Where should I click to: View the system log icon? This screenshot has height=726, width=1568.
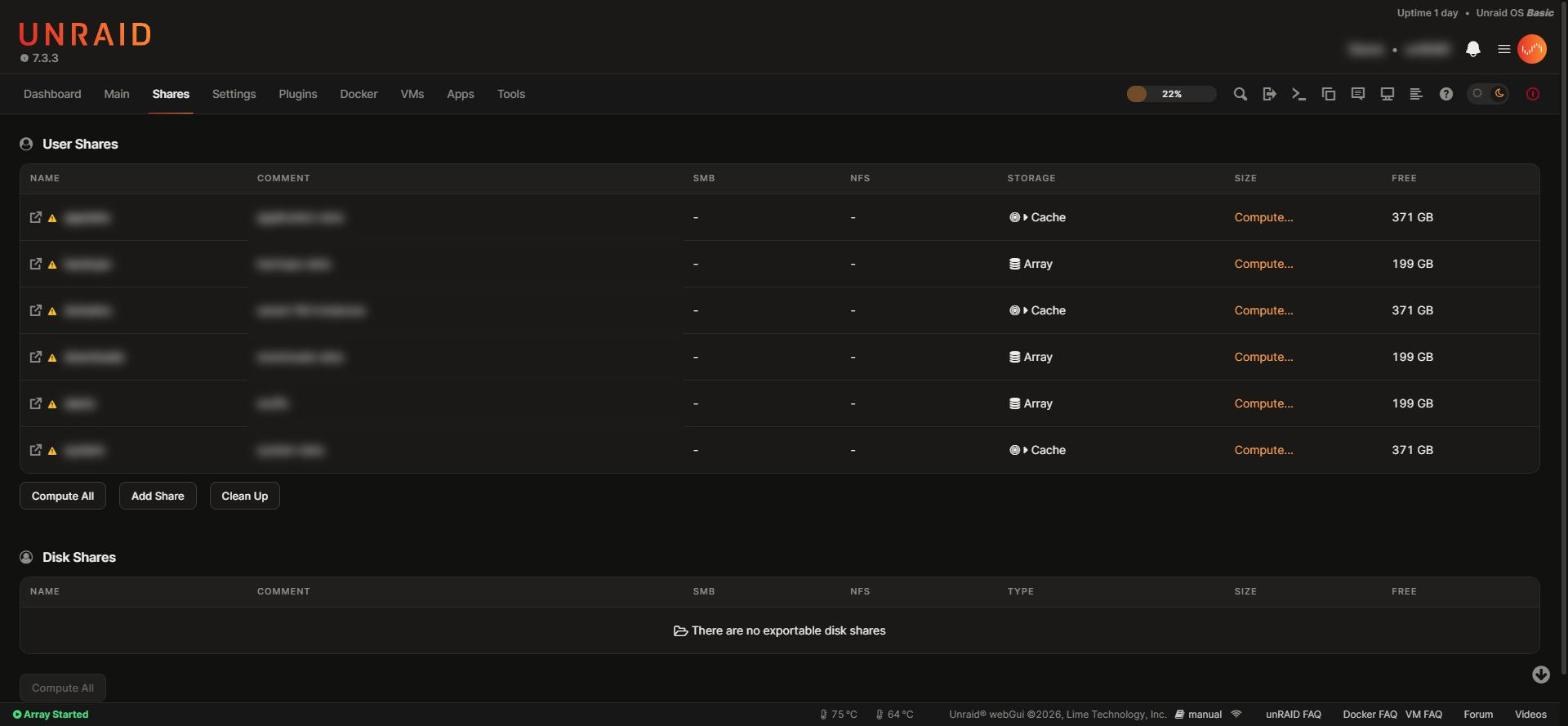click(x=1416, y=94)
